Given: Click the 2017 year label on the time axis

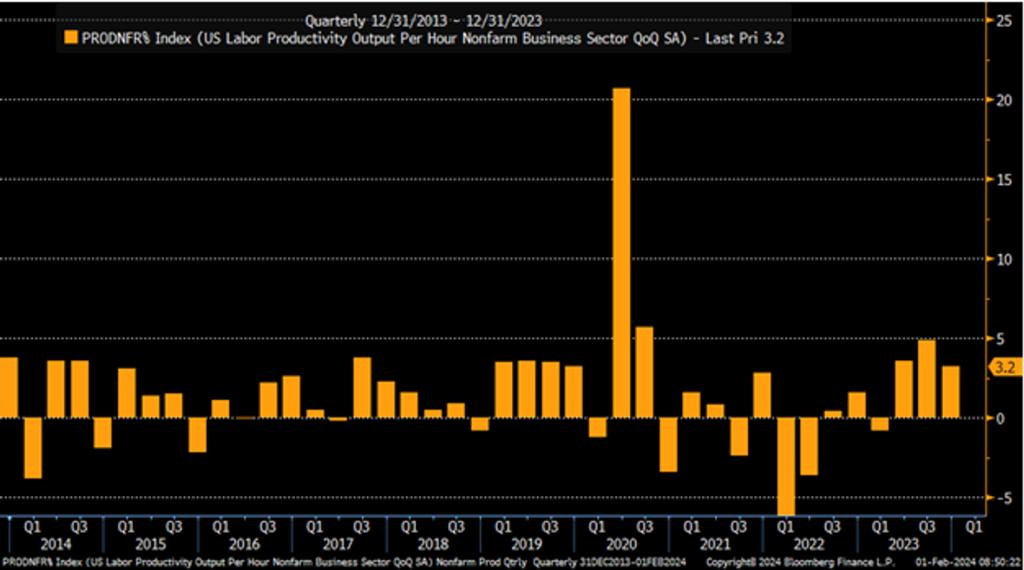Looking at the screenshot, I should (338, 544).
